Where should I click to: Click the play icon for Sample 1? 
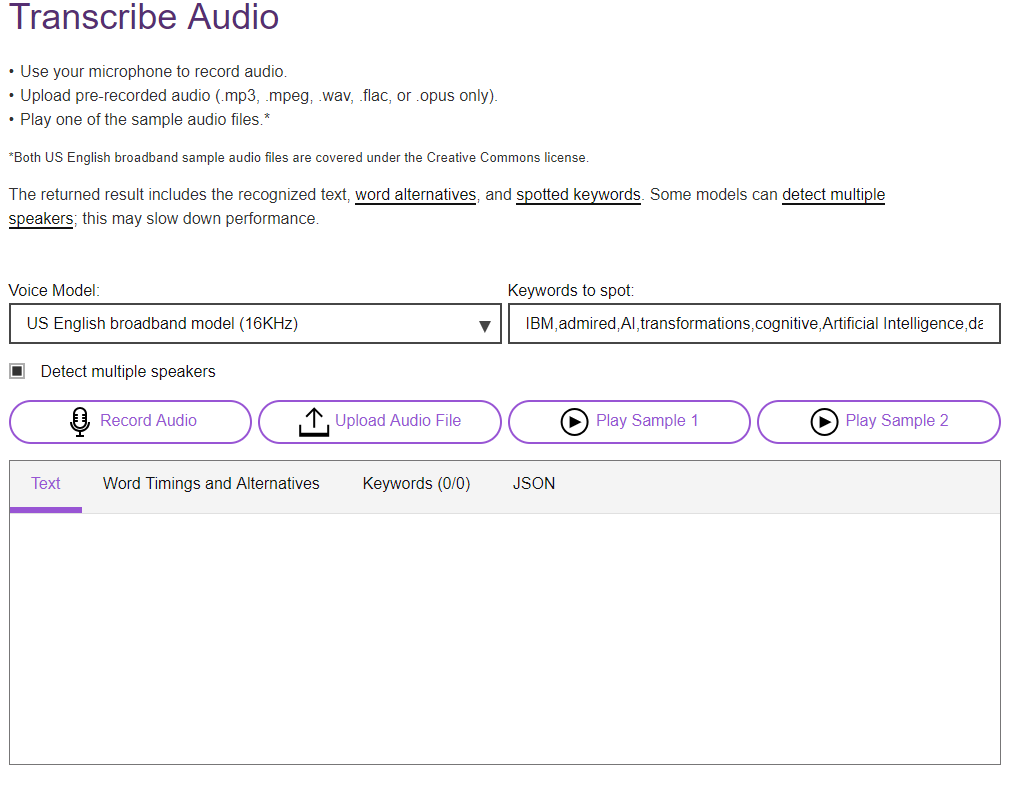[574, 422]
